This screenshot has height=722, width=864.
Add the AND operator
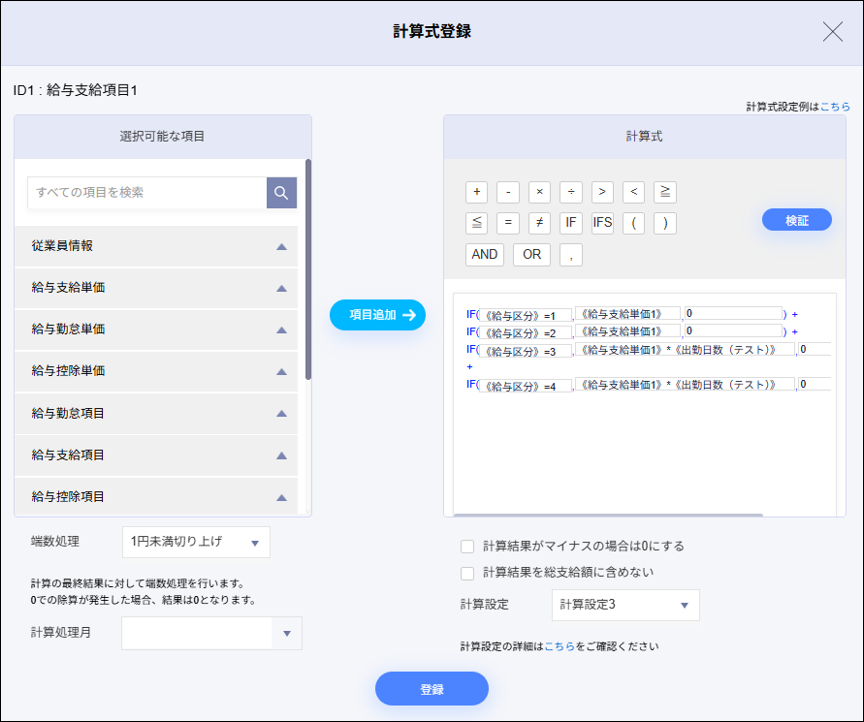coord(484,254)
